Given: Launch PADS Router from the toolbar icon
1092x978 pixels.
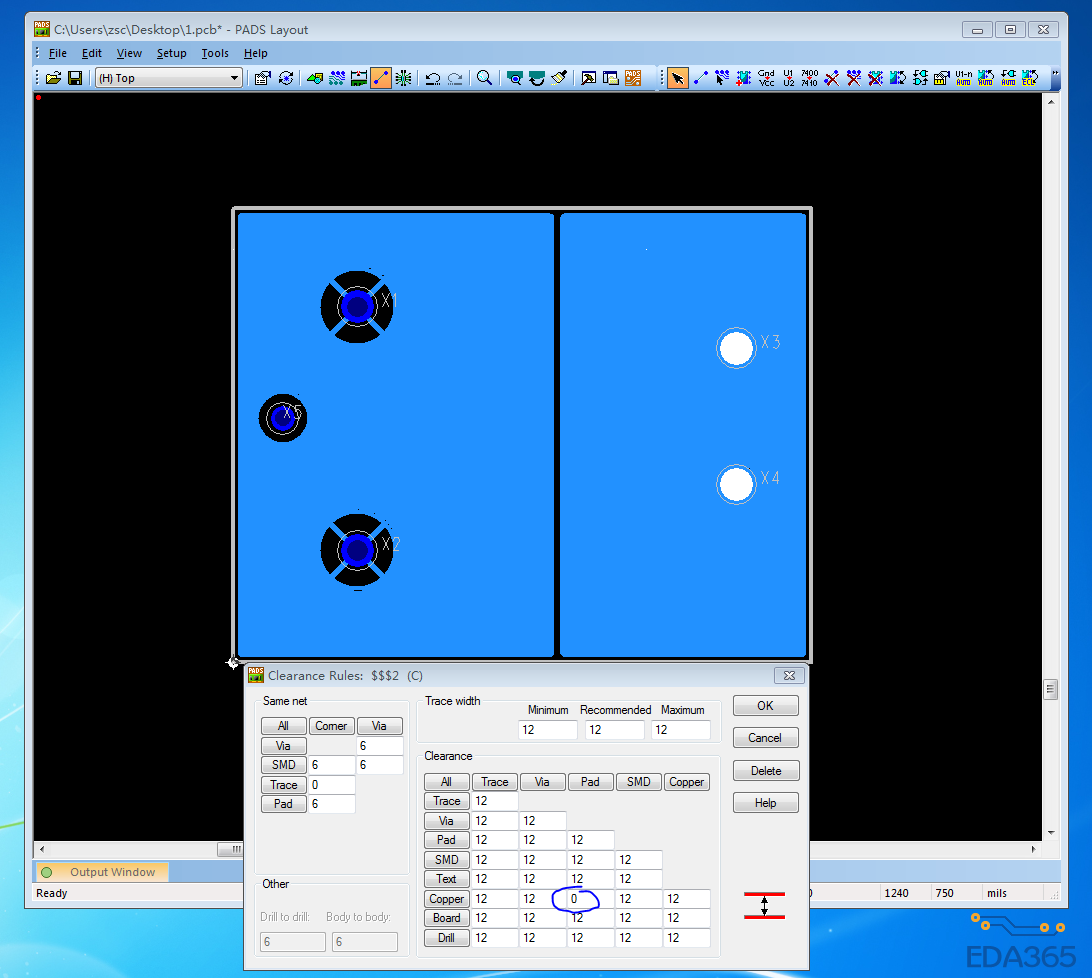Looking at the screenshot, I should pos(633,78).
